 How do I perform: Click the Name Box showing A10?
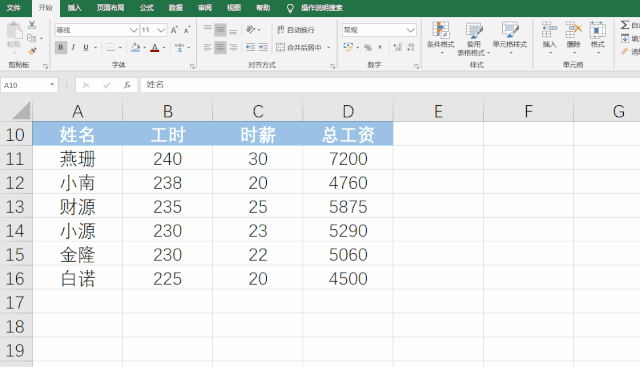pos(29,85)
